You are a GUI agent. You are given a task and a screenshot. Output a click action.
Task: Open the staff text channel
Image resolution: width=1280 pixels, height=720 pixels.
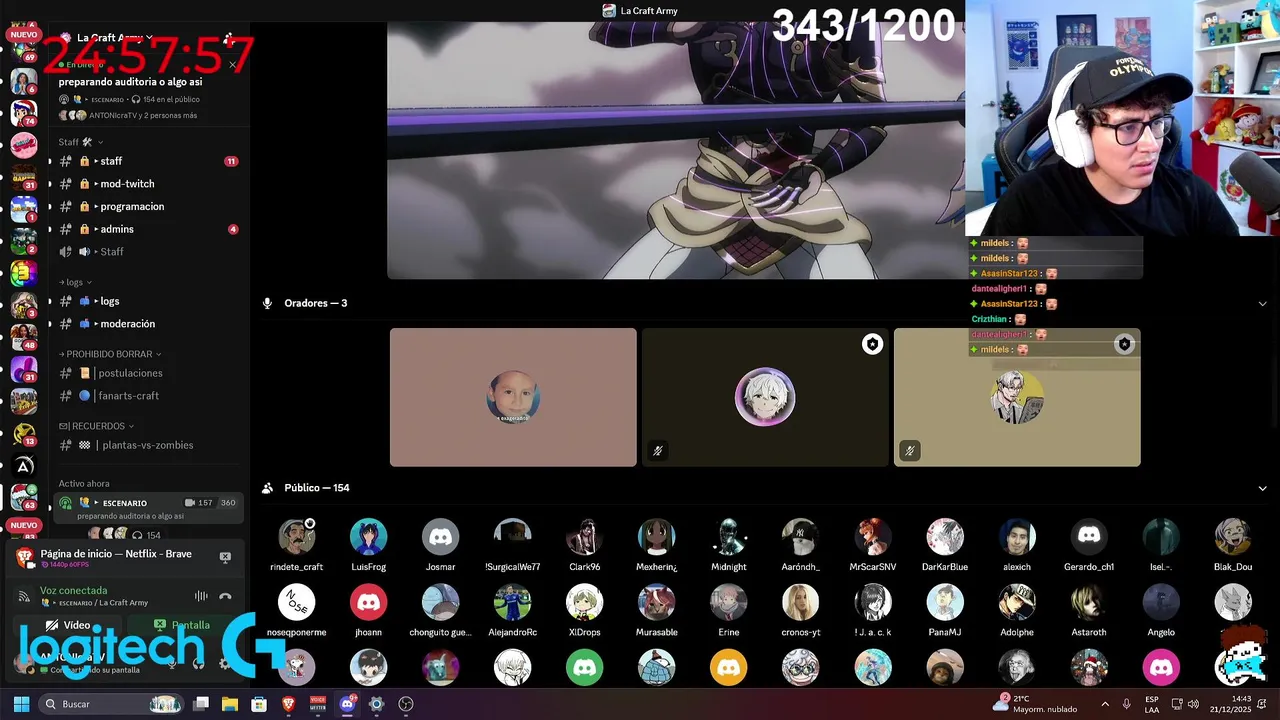tap(148, 161)
